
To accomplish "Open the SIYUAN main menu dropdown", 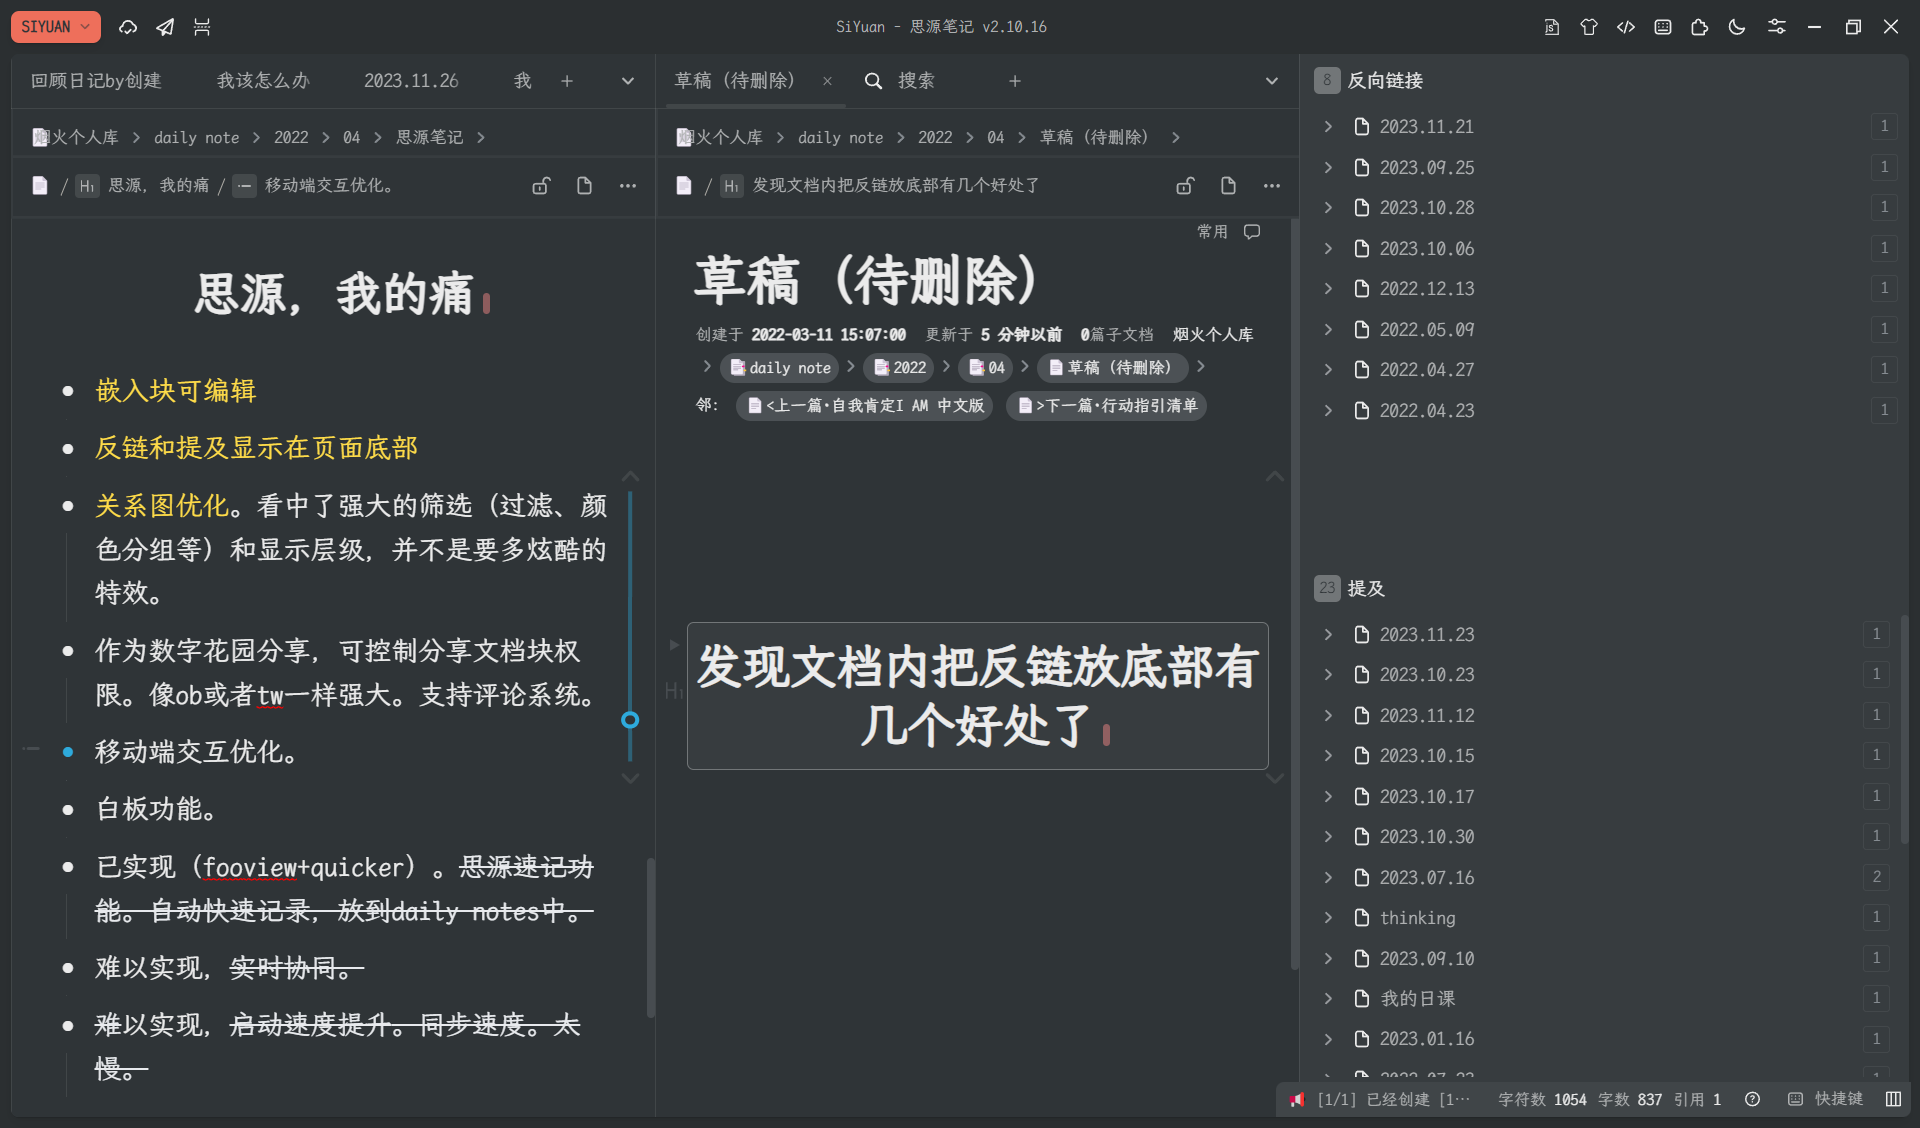I will tap(55, 27).
